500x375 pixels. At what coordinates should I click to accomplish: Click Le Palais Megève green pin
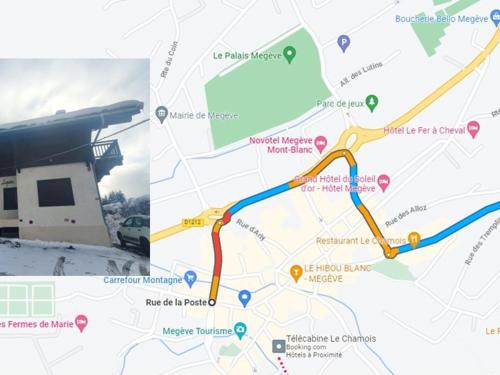pyautogui.click(x=289, y=54)
